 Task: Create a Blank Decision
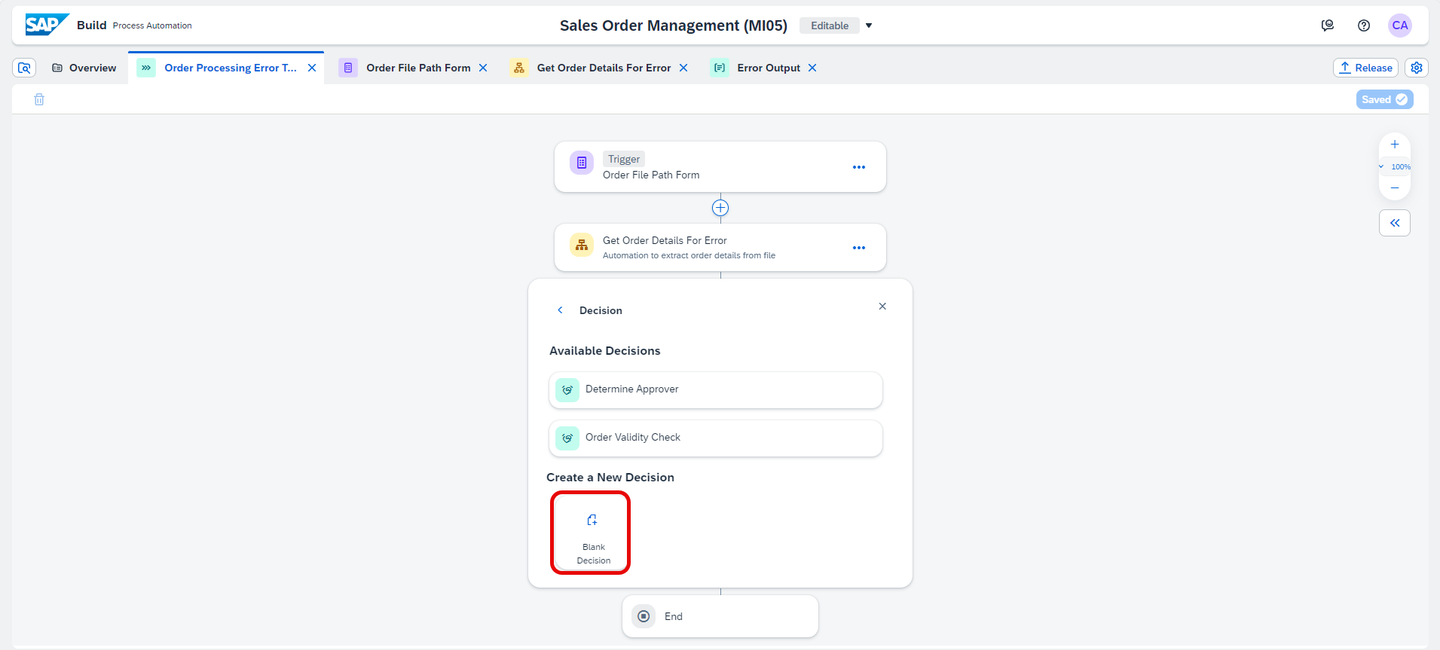pyautogui.click(x=591, y=533)
